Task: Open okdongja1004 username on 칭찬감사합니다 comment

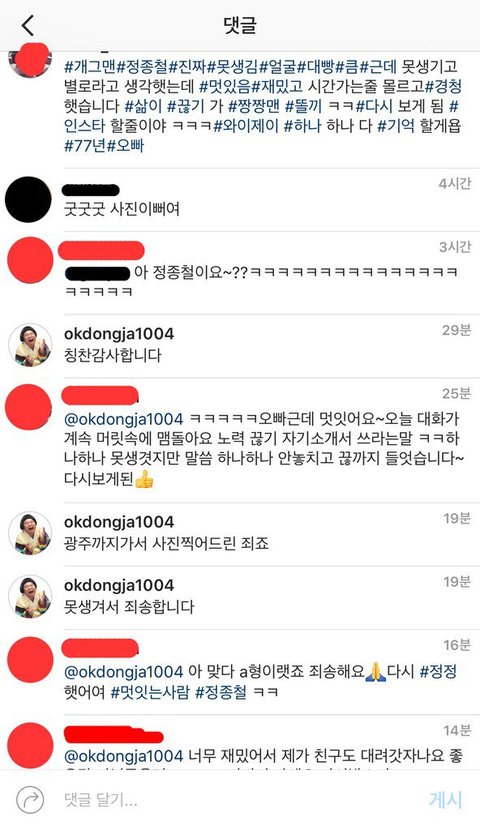Action: point(119,334)
